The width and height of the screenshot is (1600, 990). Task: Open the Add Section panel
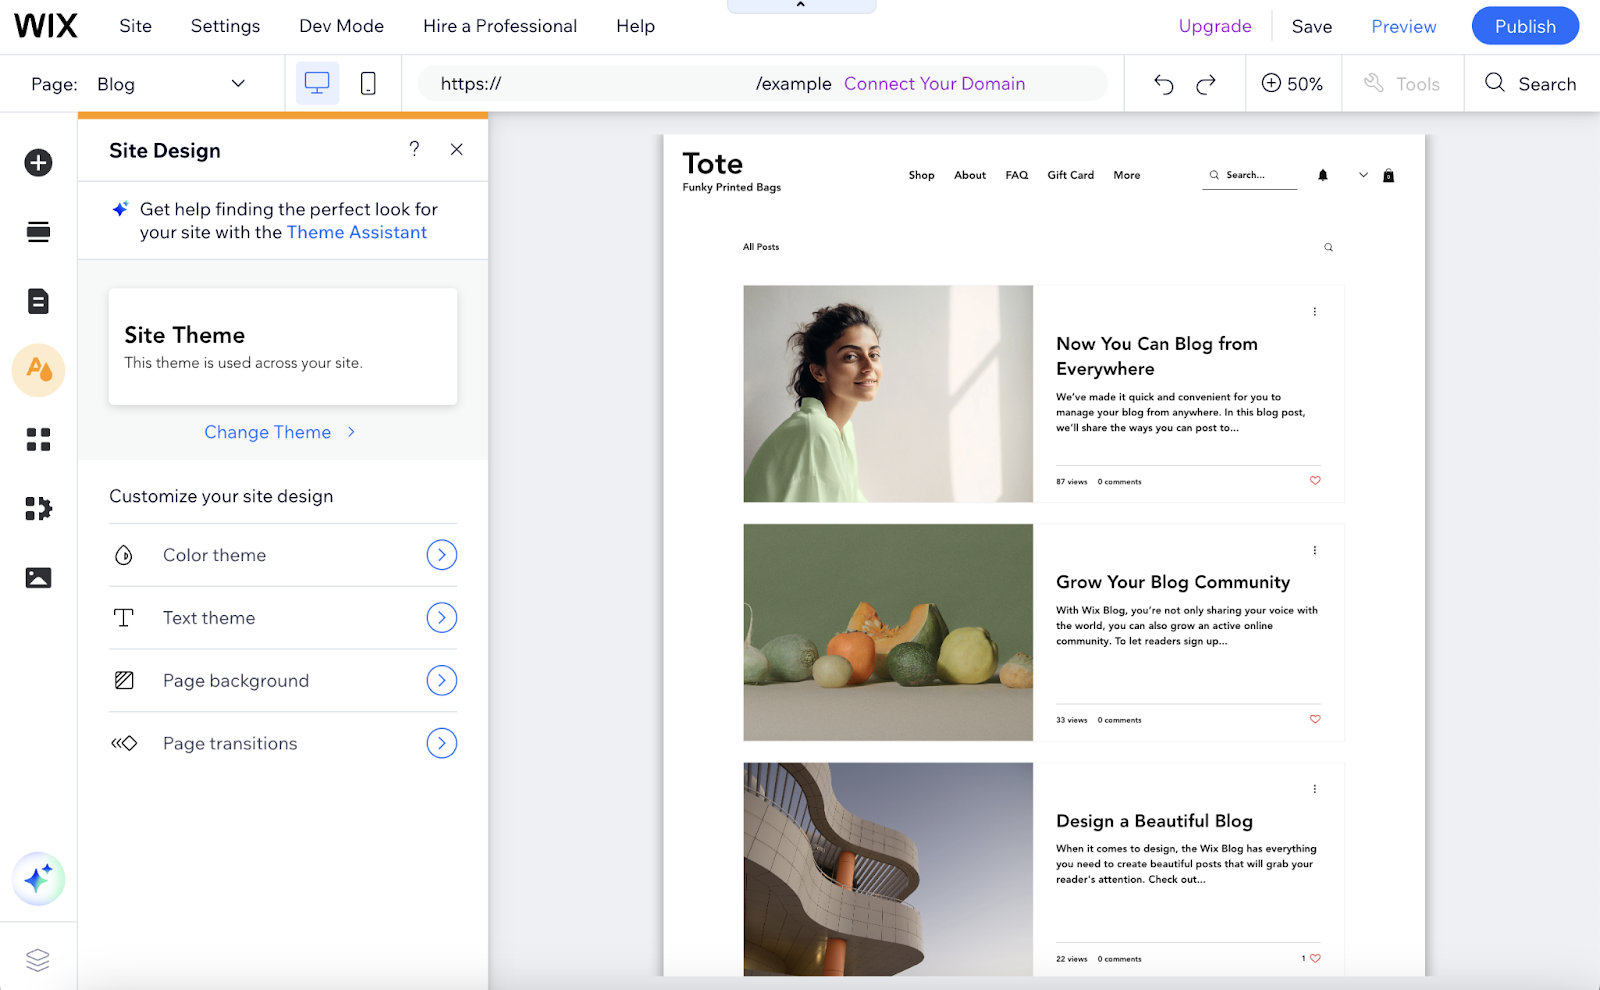click(38, 231)
